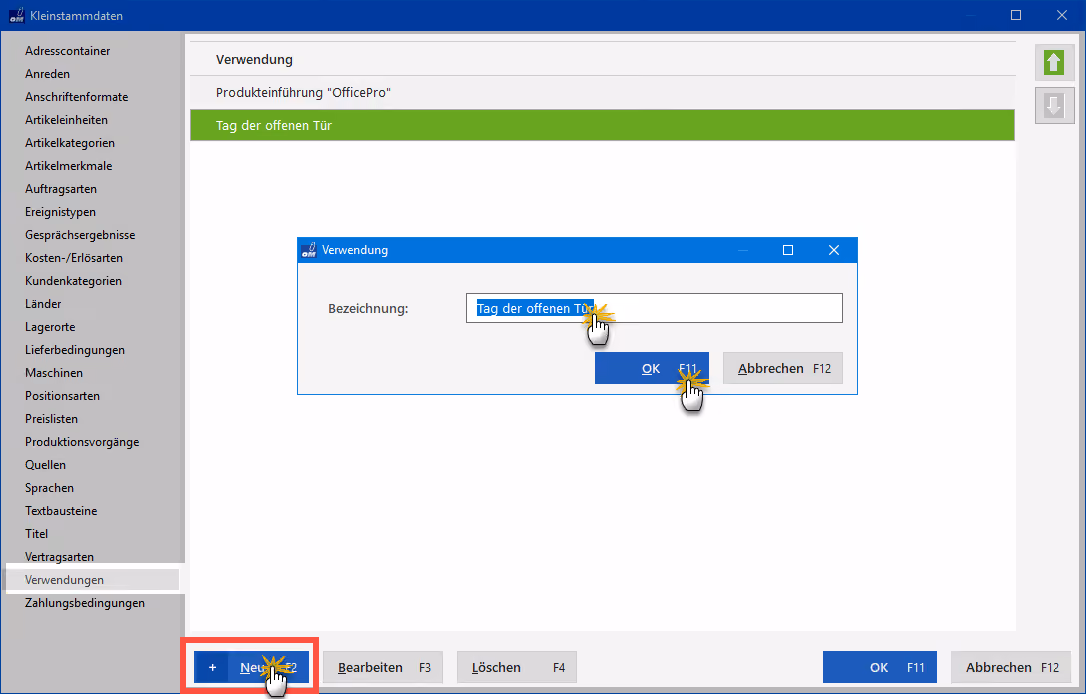Select Positionsarten in the sidebar

pyautogui.click(x=62, y=396)
